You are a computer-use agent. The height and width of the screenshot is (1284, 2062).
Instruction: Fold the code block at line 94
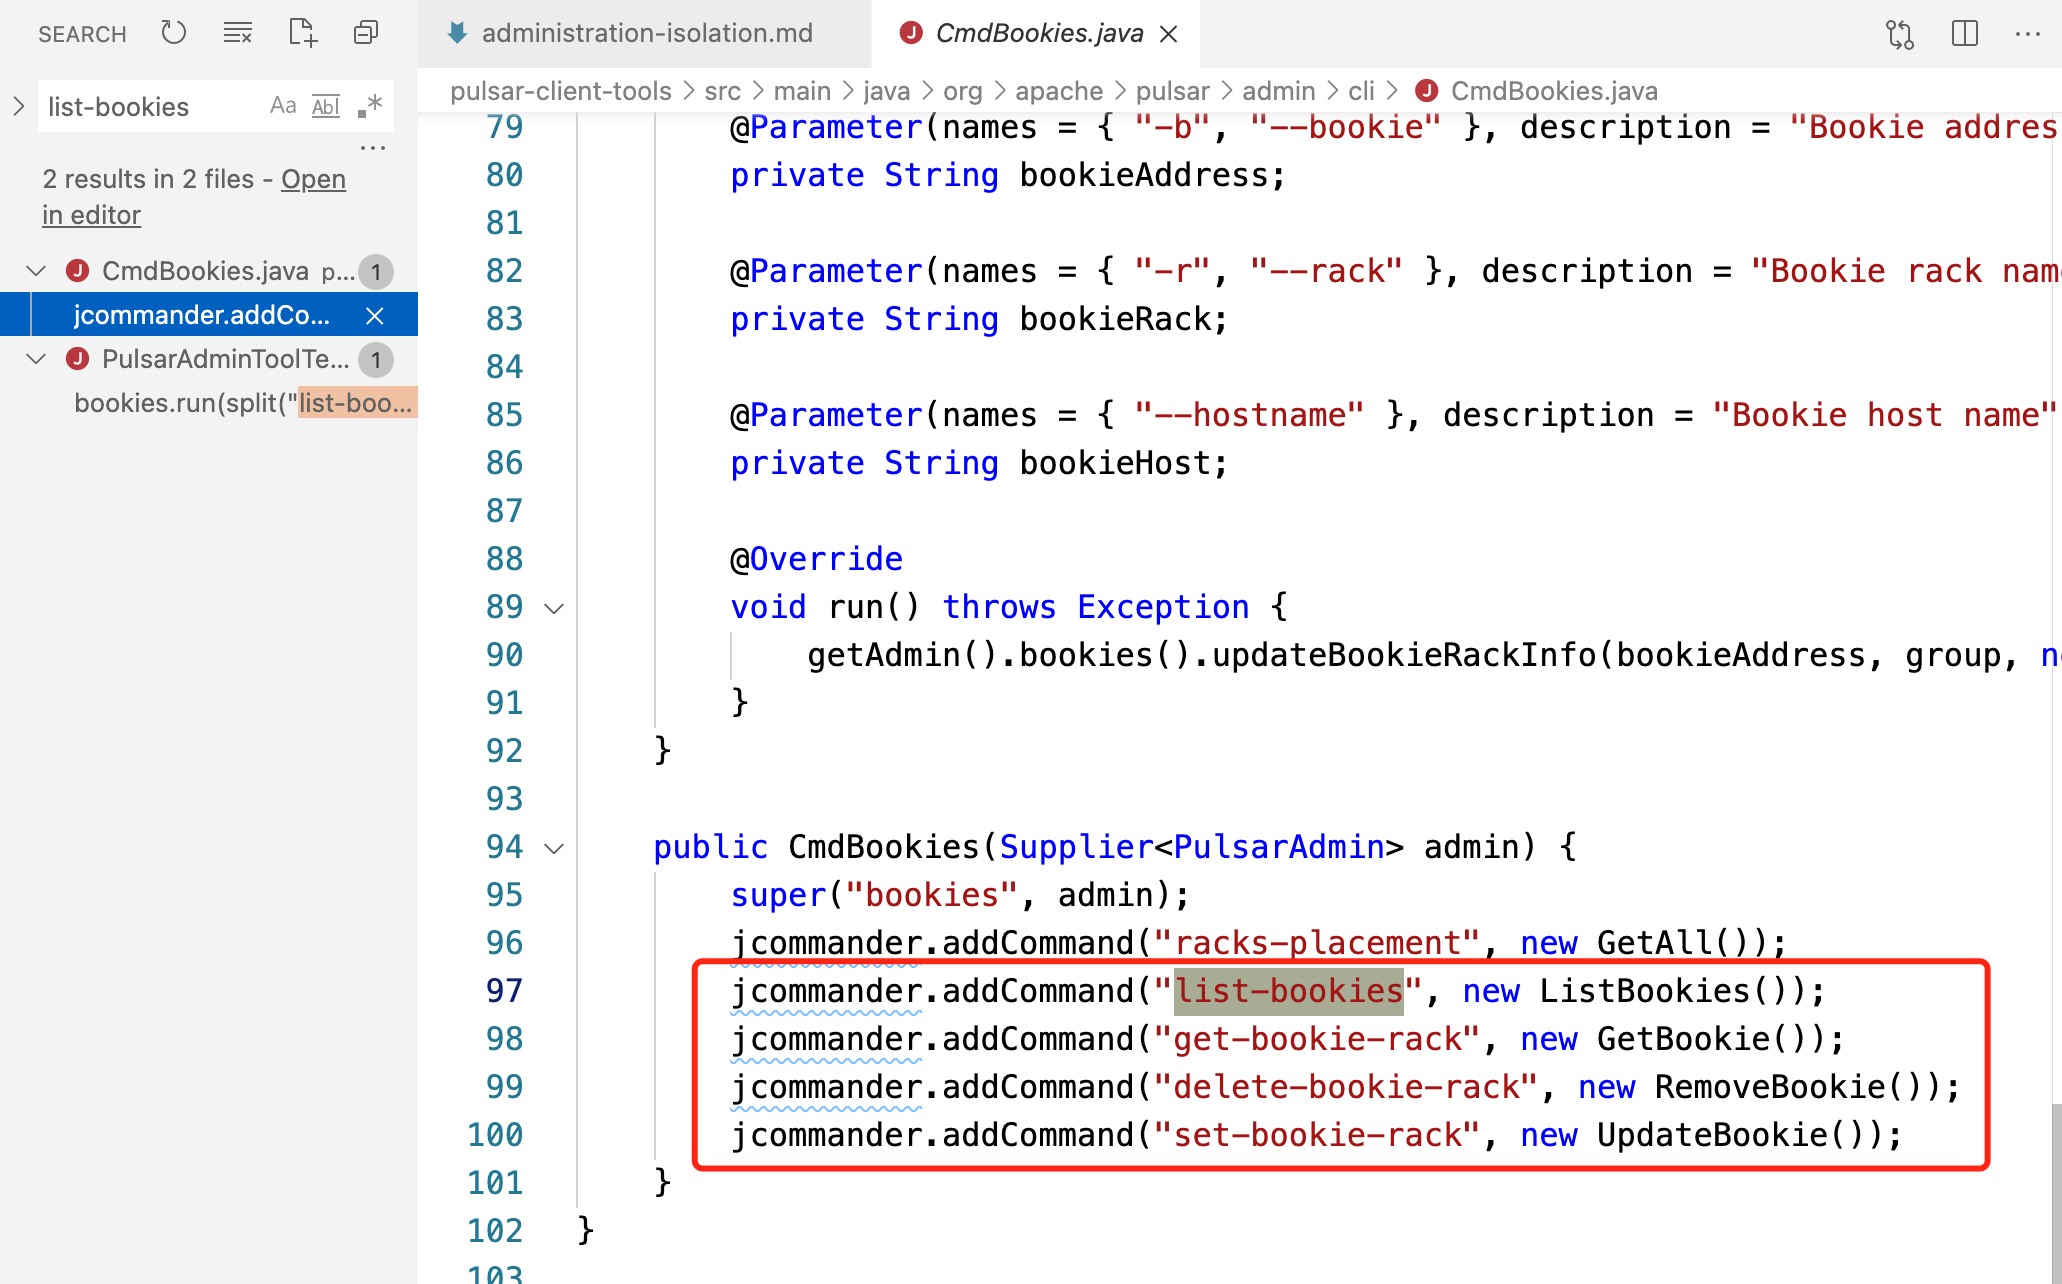click(x=554, y=847)
